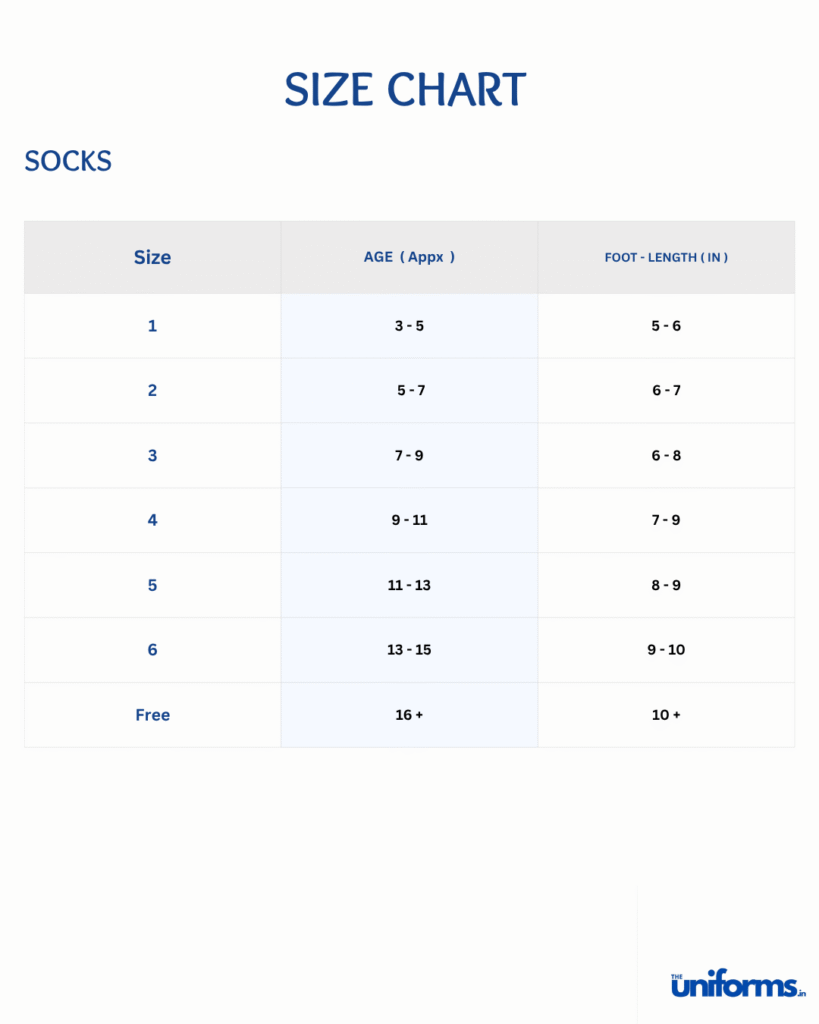
Task: Click foot length cell reading 10 +
Action: 666,715
